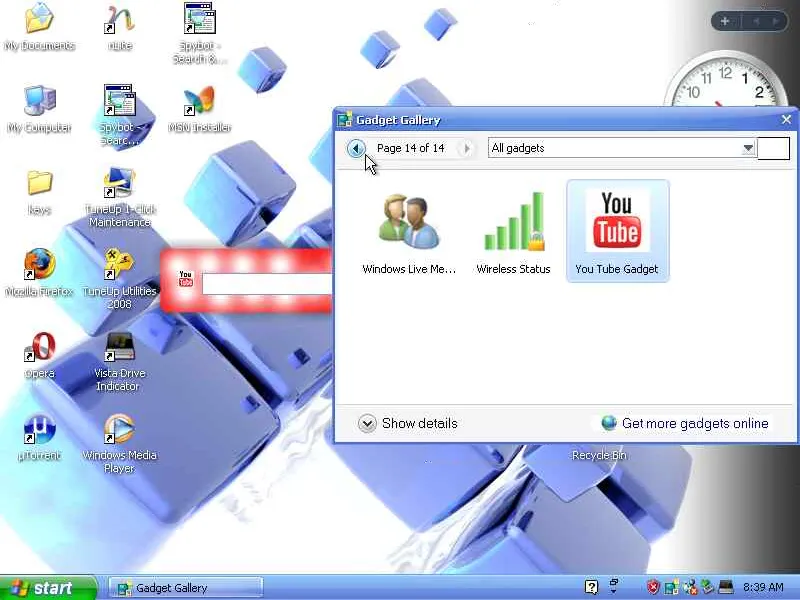Select the µTorrent desktop shortcut

point(39,437)
